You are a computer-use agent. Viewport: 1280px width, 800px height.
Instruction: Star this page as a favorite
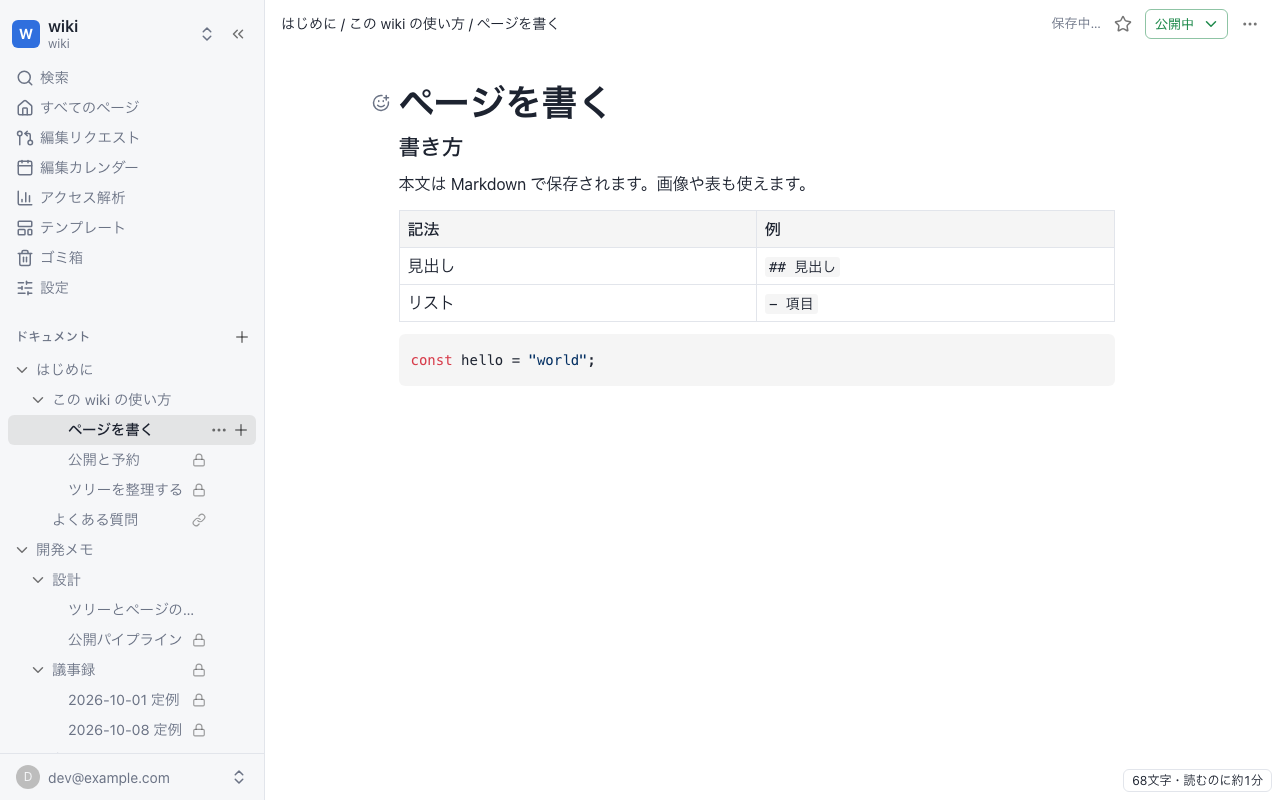pos(1123,24)
